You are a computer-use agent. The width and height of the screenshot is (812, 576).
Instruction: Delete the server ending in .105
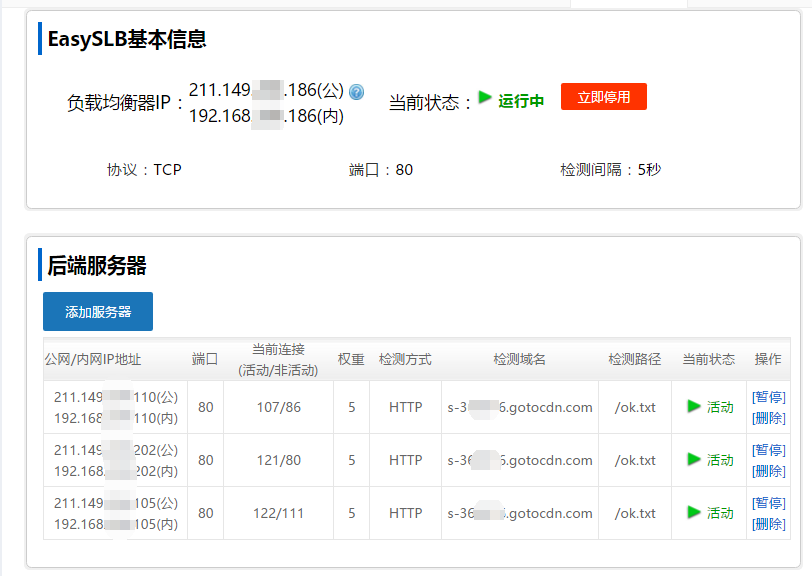click(768, 523)
